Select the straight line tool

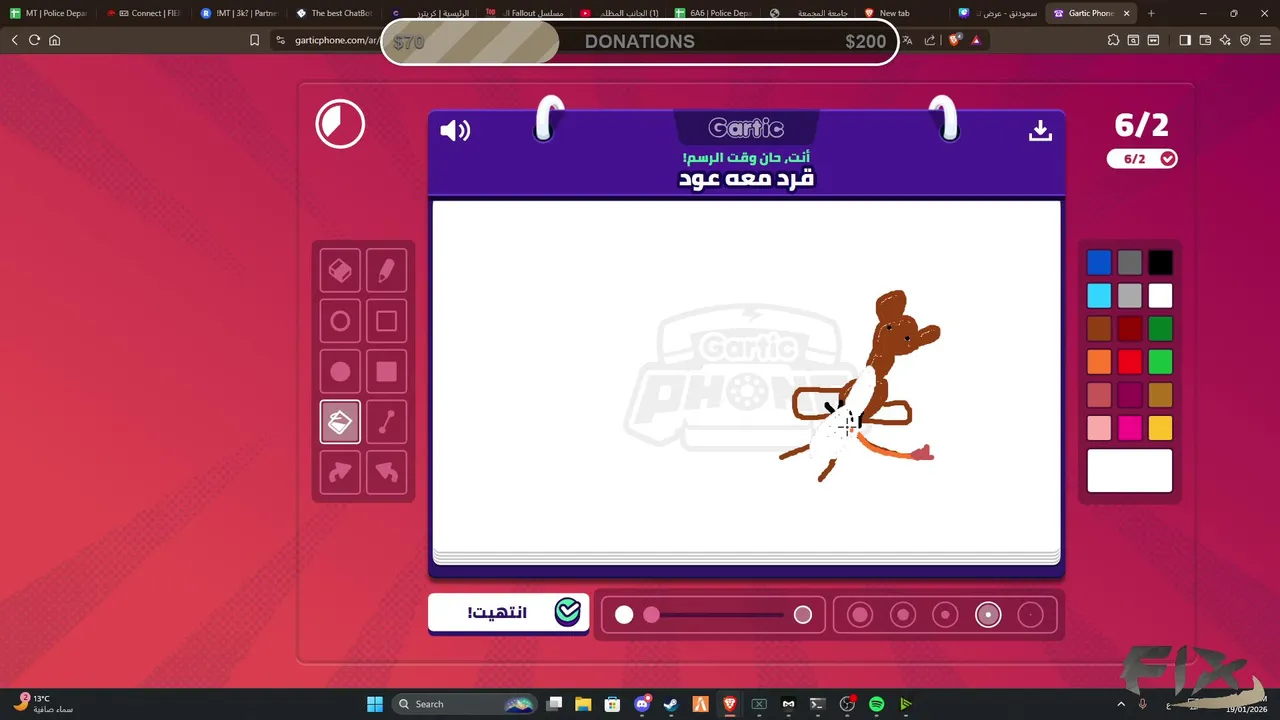[387, 423]
